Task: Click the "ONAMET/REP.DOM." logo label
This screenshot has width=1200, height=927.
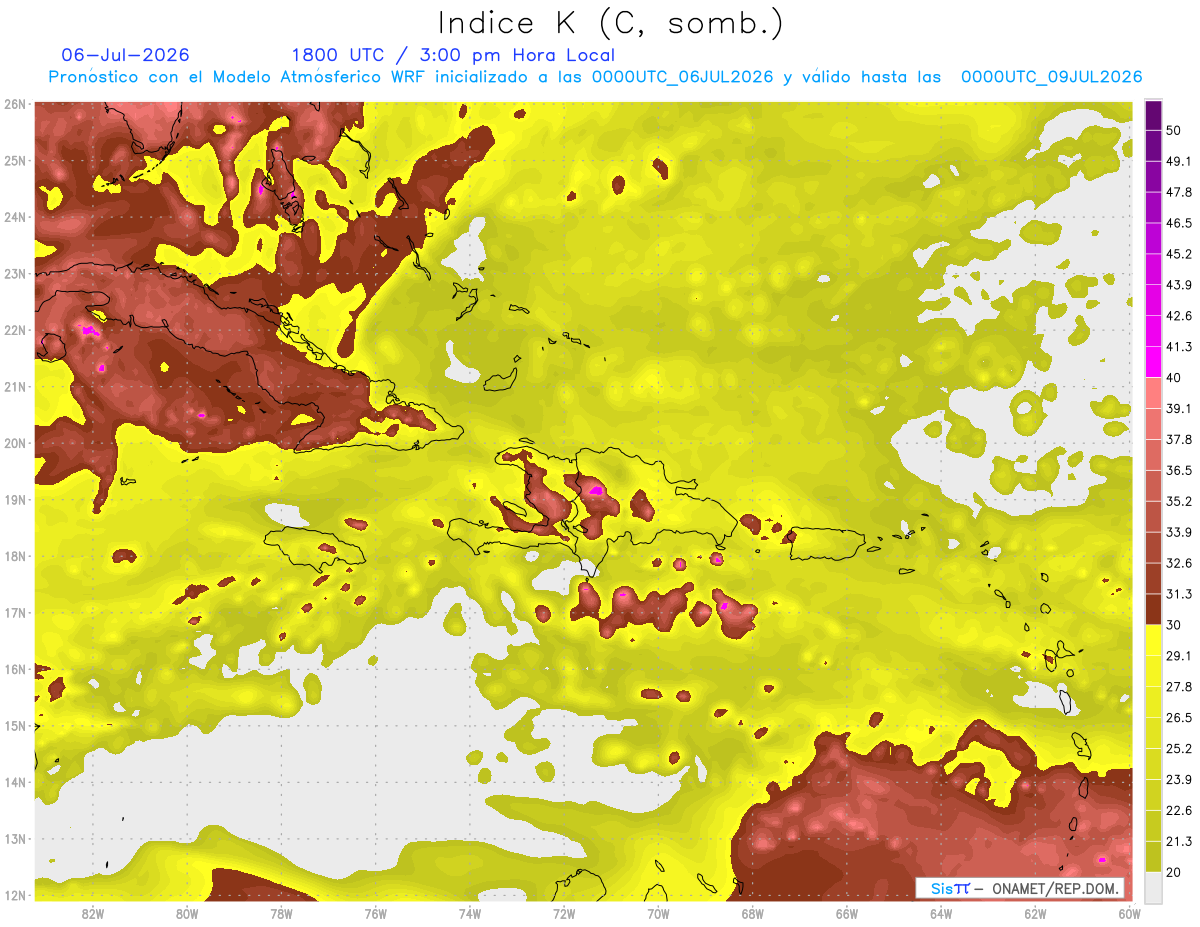Action: click(x=1057, y=889)
